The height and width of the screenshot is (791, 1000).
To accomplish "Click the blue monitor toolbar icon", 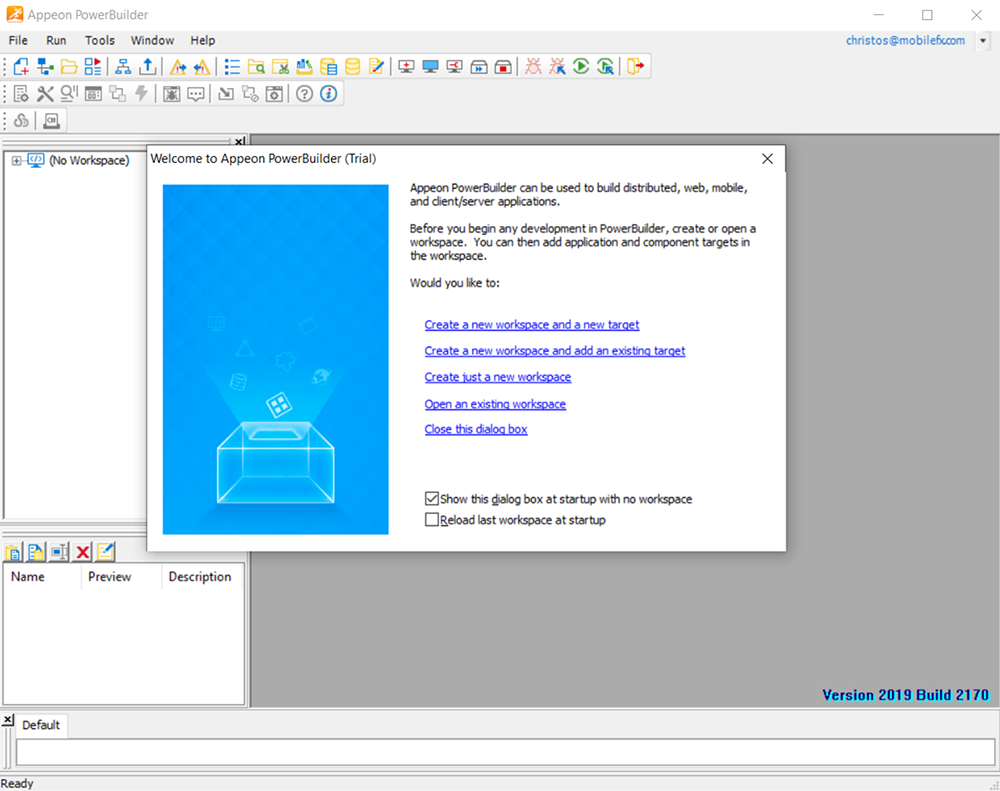I will [430, 66].
